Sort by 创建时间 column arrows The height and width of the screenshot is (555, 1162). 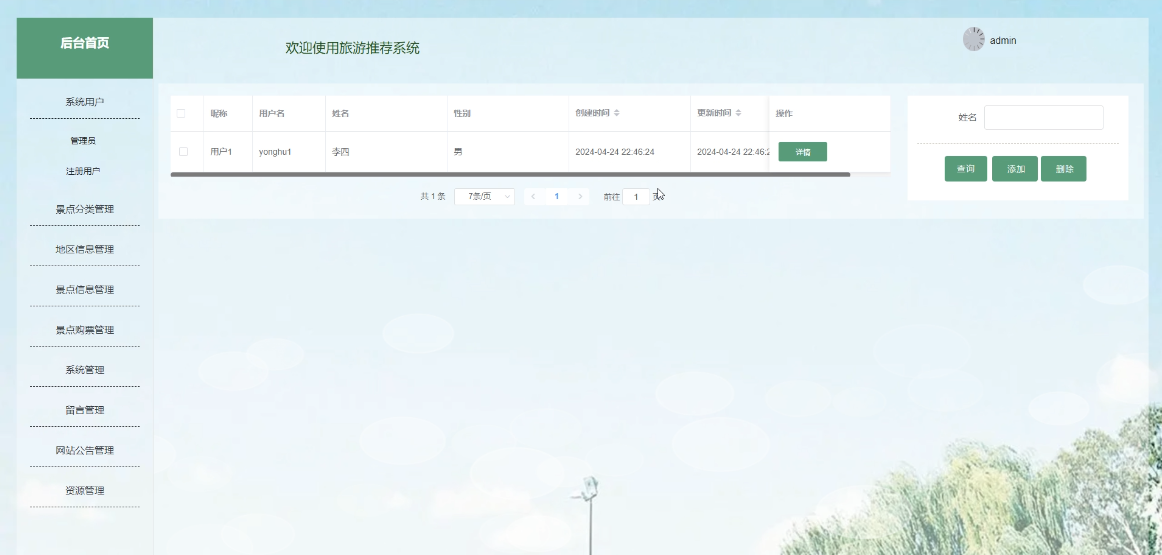coord(617,113)
